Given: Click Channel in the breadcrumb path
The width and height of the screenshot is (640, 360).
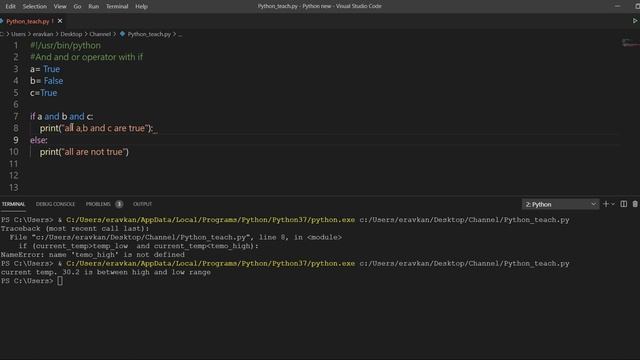Looking at the screenshot, I should (100, 34).
